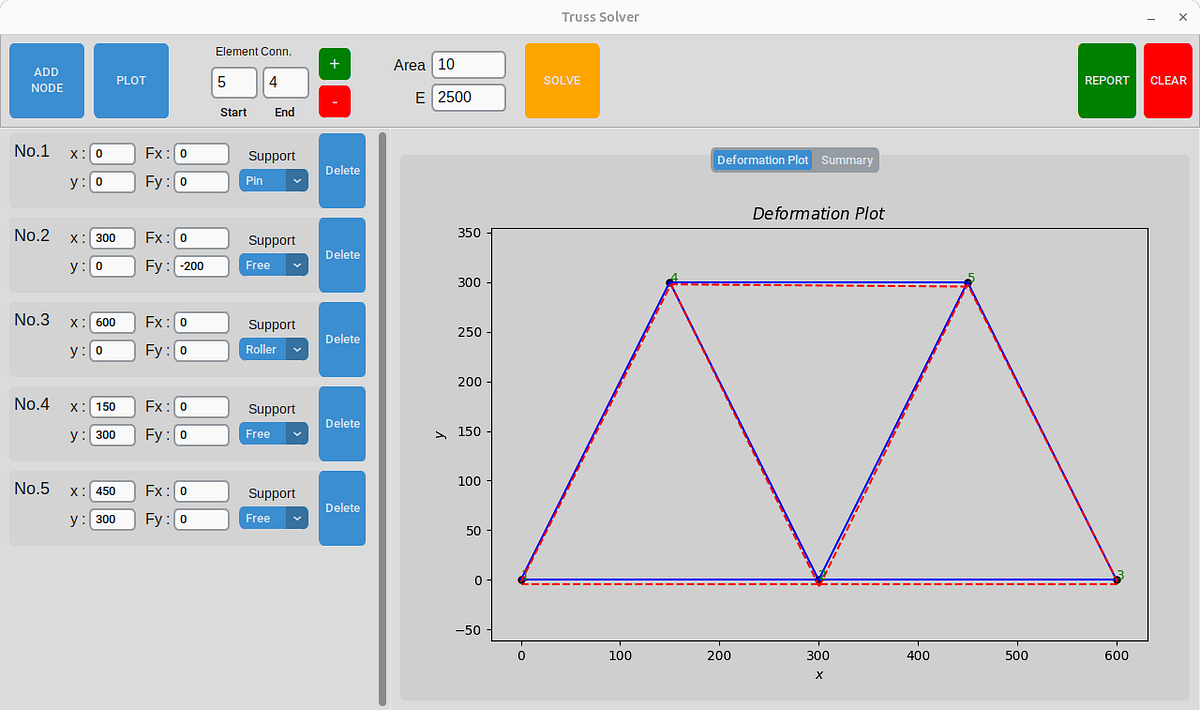1200x710 pixels.
Task: Remove node No.5 with its Delete button
Action: [342, 508]
